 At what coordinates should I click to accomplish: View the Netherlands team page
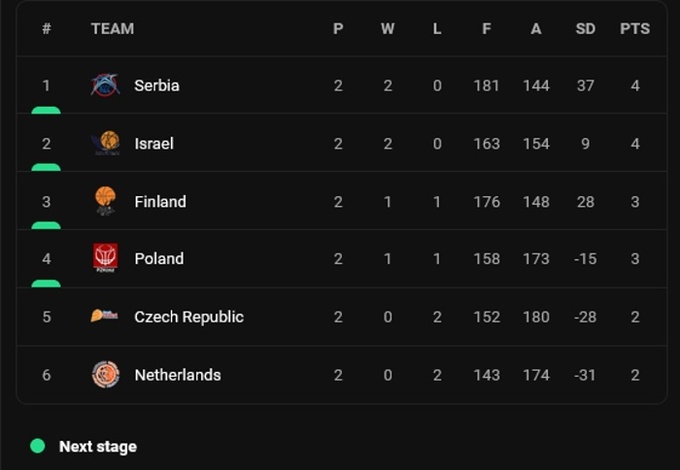(x=178, y=375)
